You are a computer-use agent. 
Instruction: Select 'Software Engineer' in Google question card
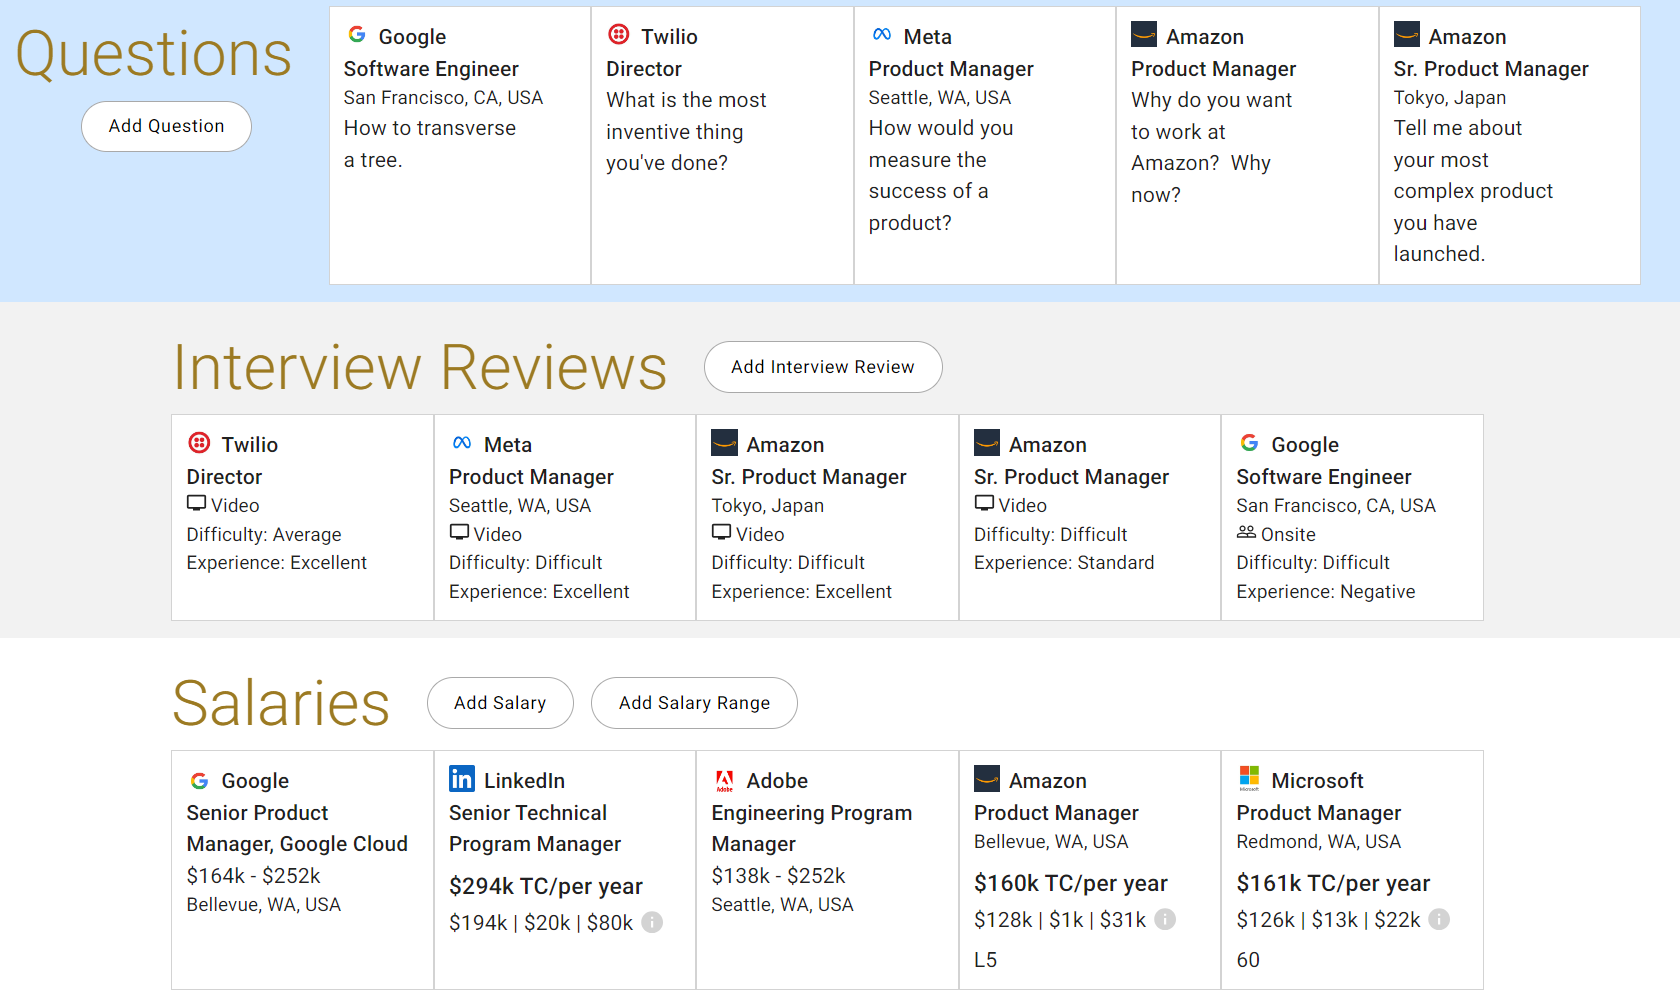pos(431,69)
